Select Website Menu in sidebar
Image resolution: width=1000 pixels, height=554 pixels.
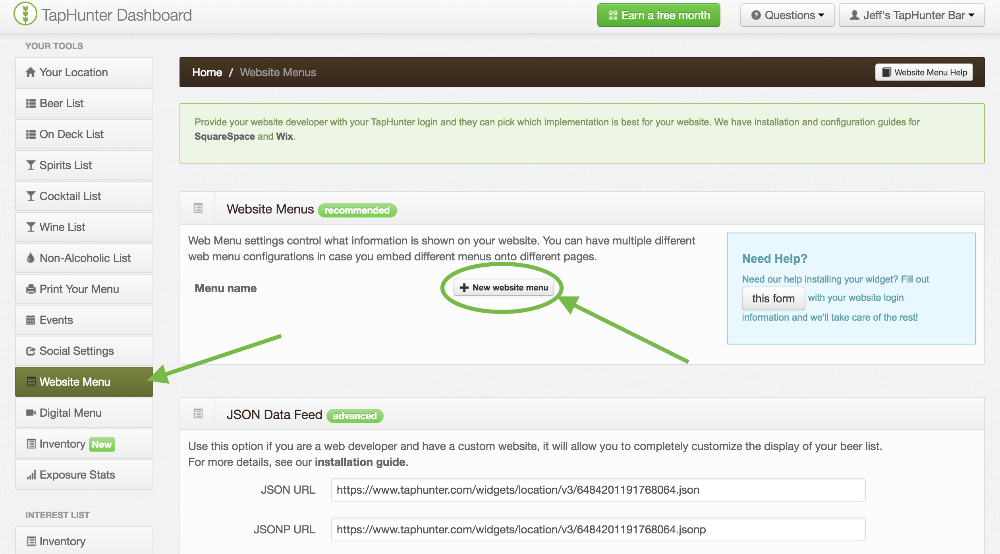(x=84, y=382)
